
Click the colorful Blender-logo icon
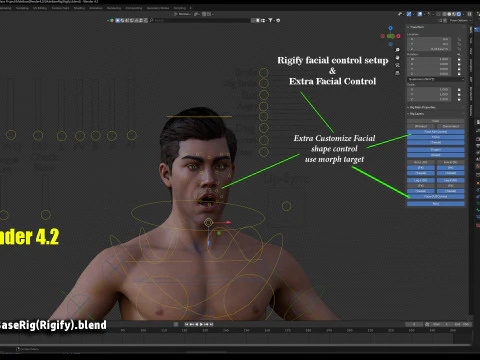(x=112, y=20)
